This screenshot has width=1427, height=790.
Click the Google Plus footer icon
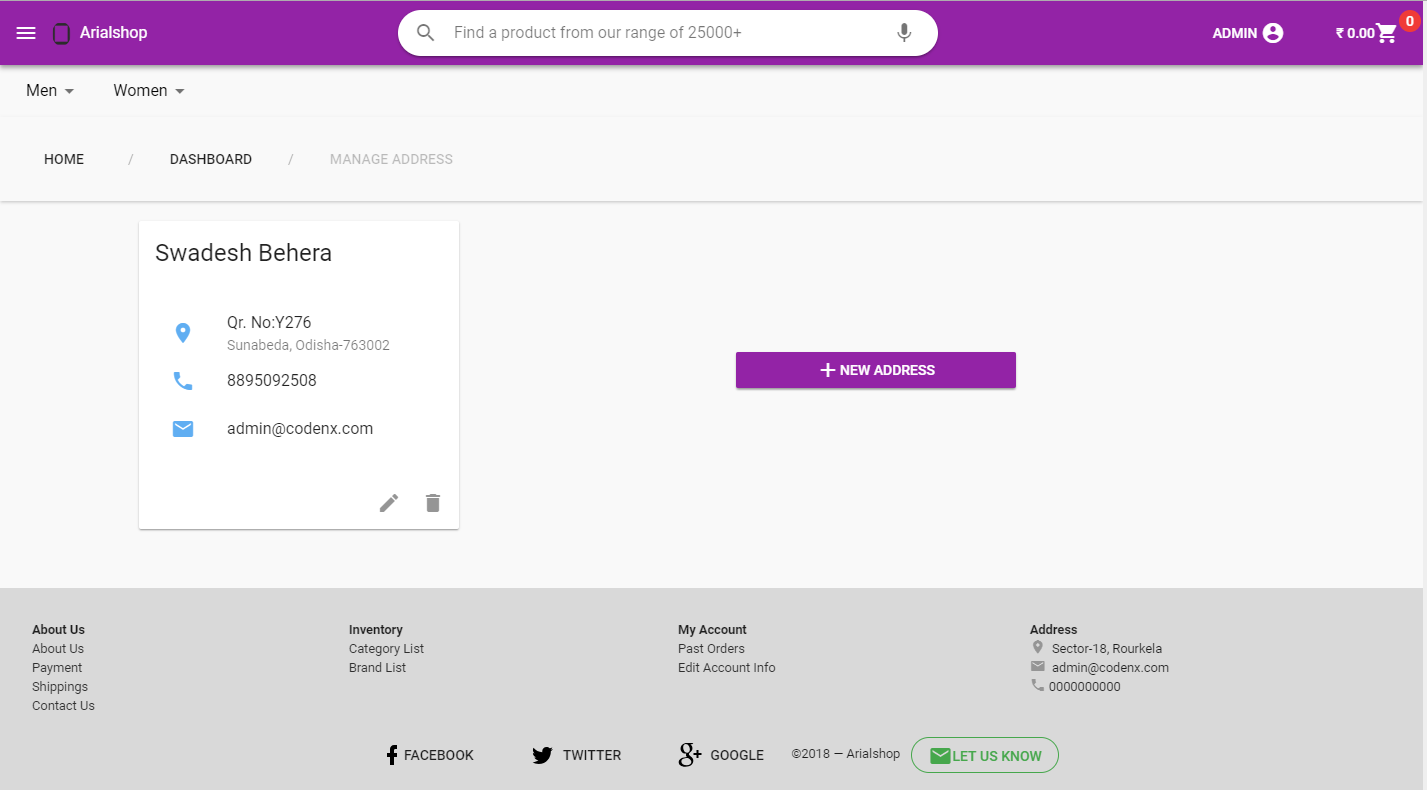(689, 755)
